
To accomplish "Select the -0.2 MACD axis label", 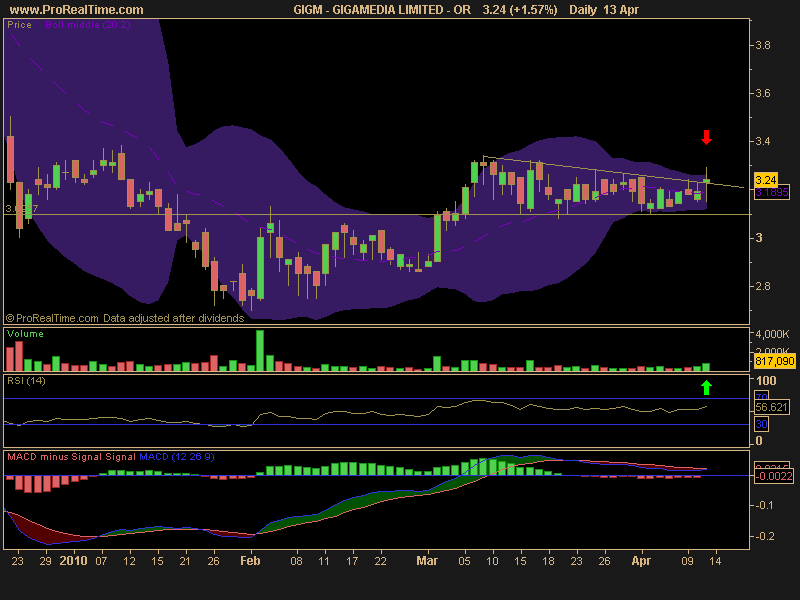I will (764, 536).
